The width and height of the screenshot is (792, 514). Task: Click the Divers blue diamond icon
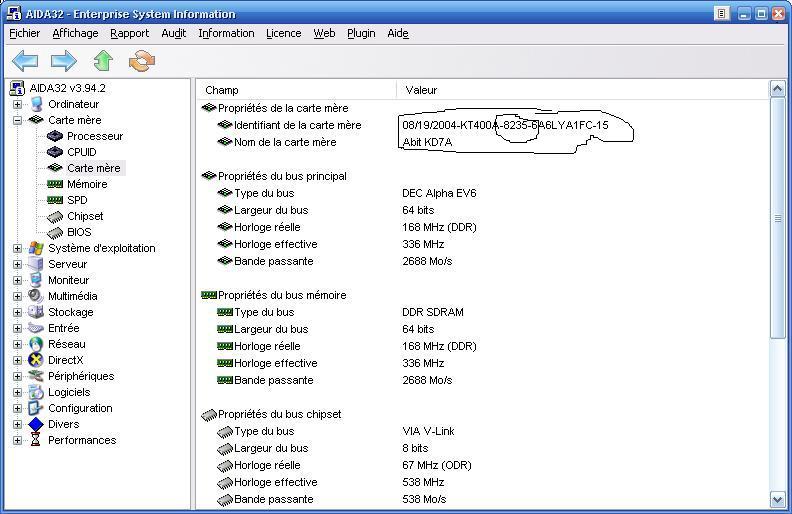(36, 424)
